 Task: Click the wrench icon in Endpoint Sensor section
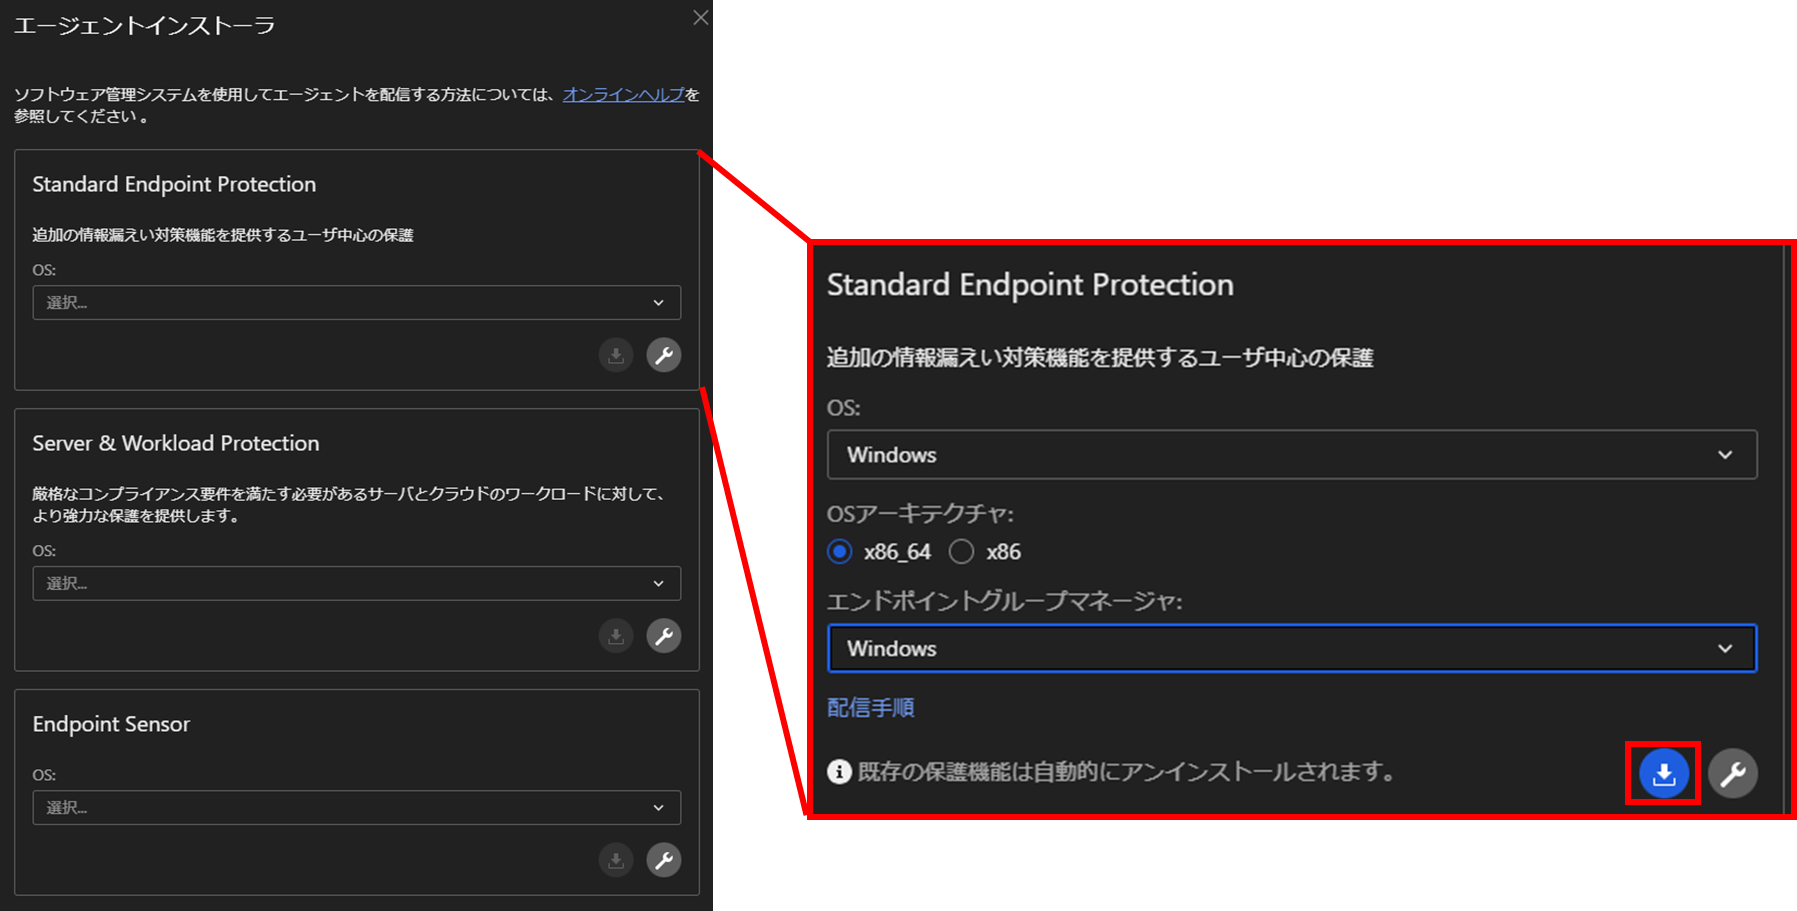[663, 860]
